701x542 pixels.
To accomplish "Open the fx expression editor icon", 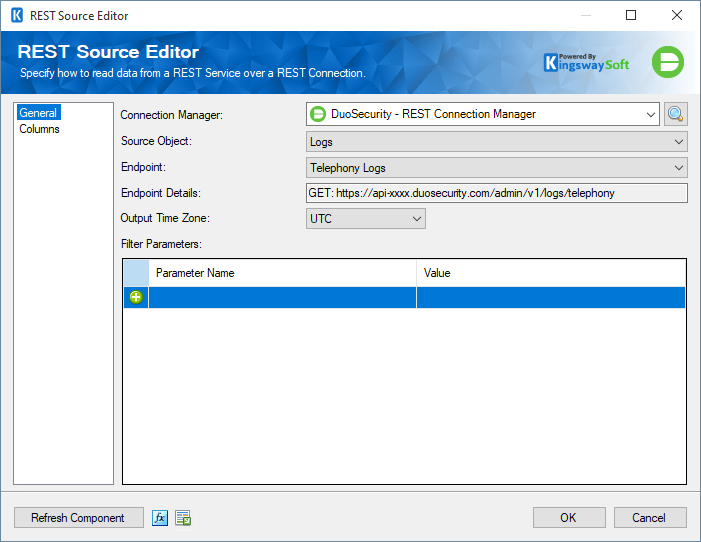I will pyautogui.click(x=160, y=518).
